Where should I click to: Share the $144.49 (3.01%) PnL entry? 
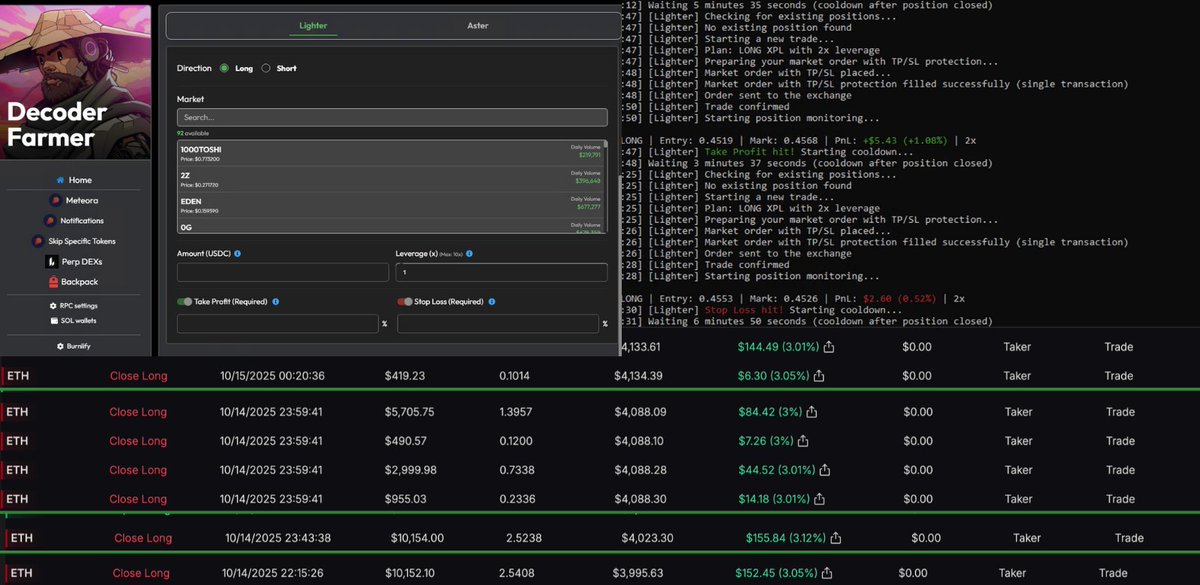(829, 347)
